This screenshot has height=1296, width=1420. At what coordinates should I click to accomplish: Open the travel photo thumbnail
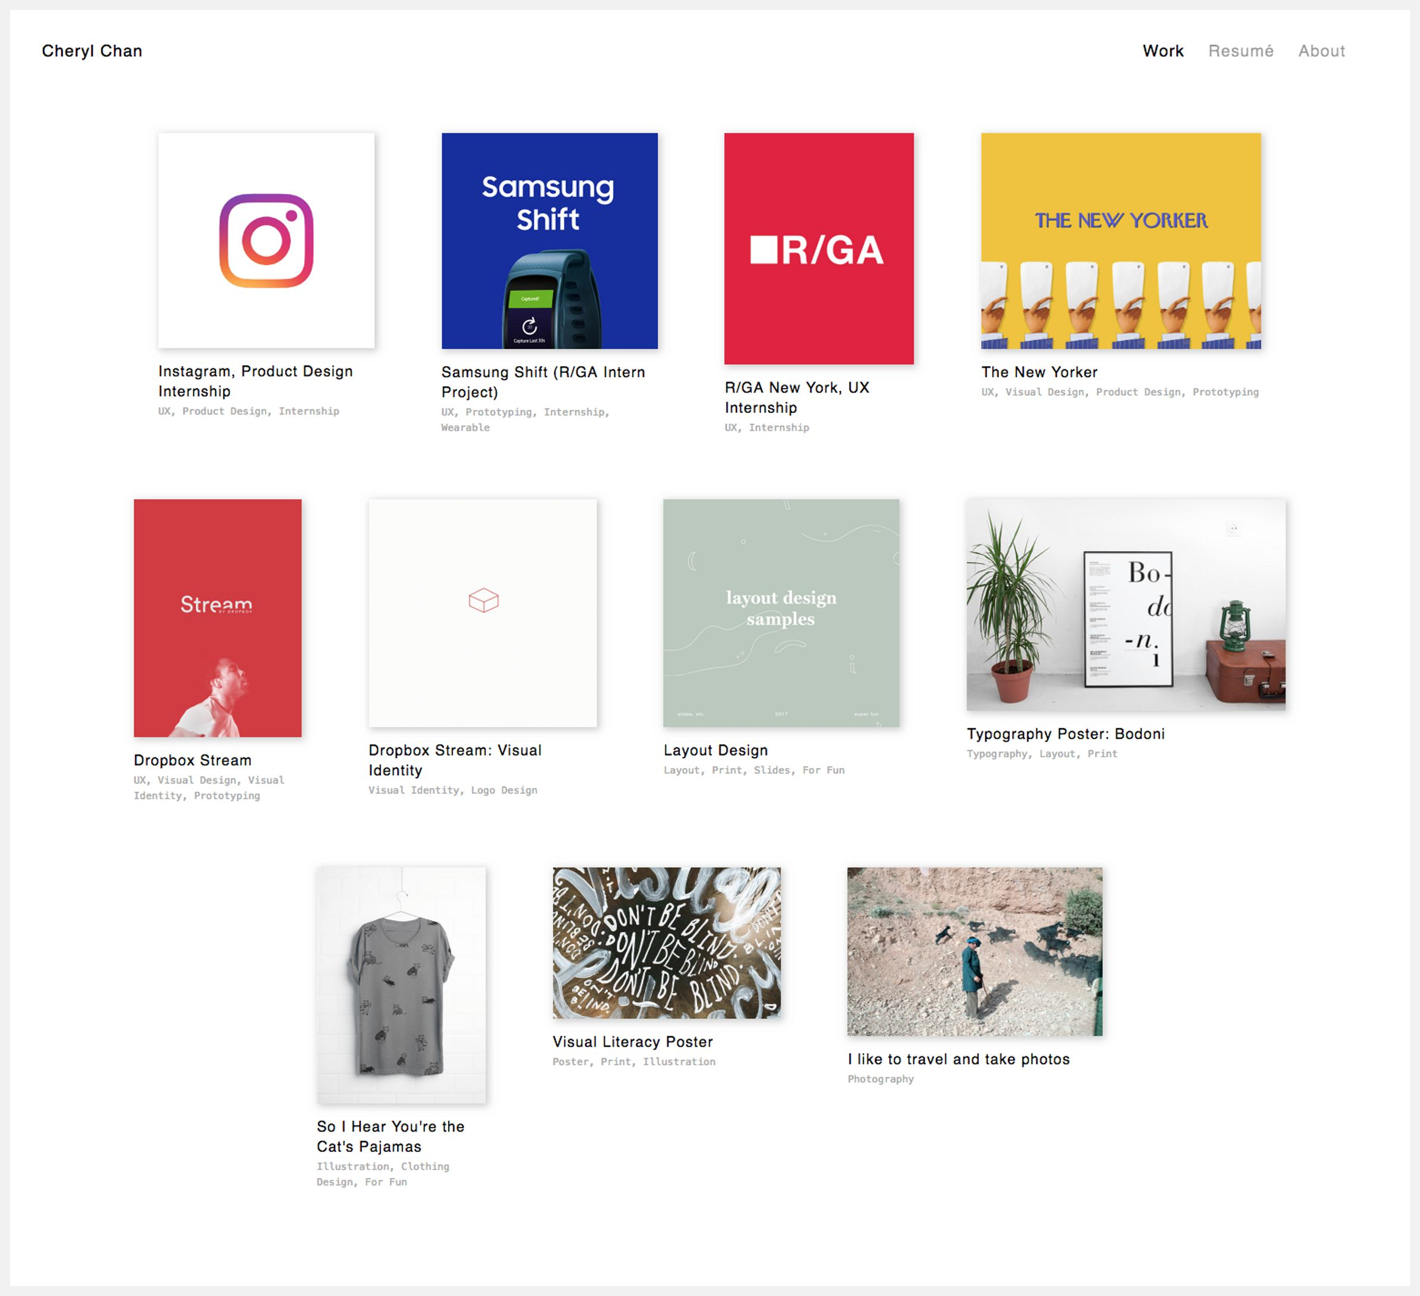[975, 952]
